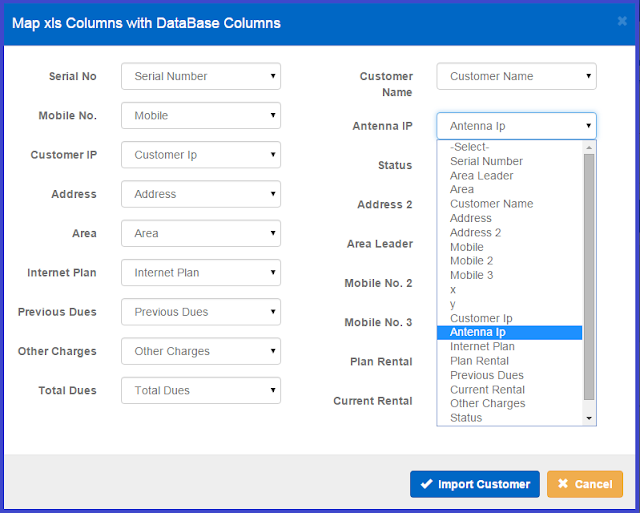The width and height of the screenshot is (640, 513).
Task: Click the dropdown list scrollbar thumb
Action: (589, 277)
